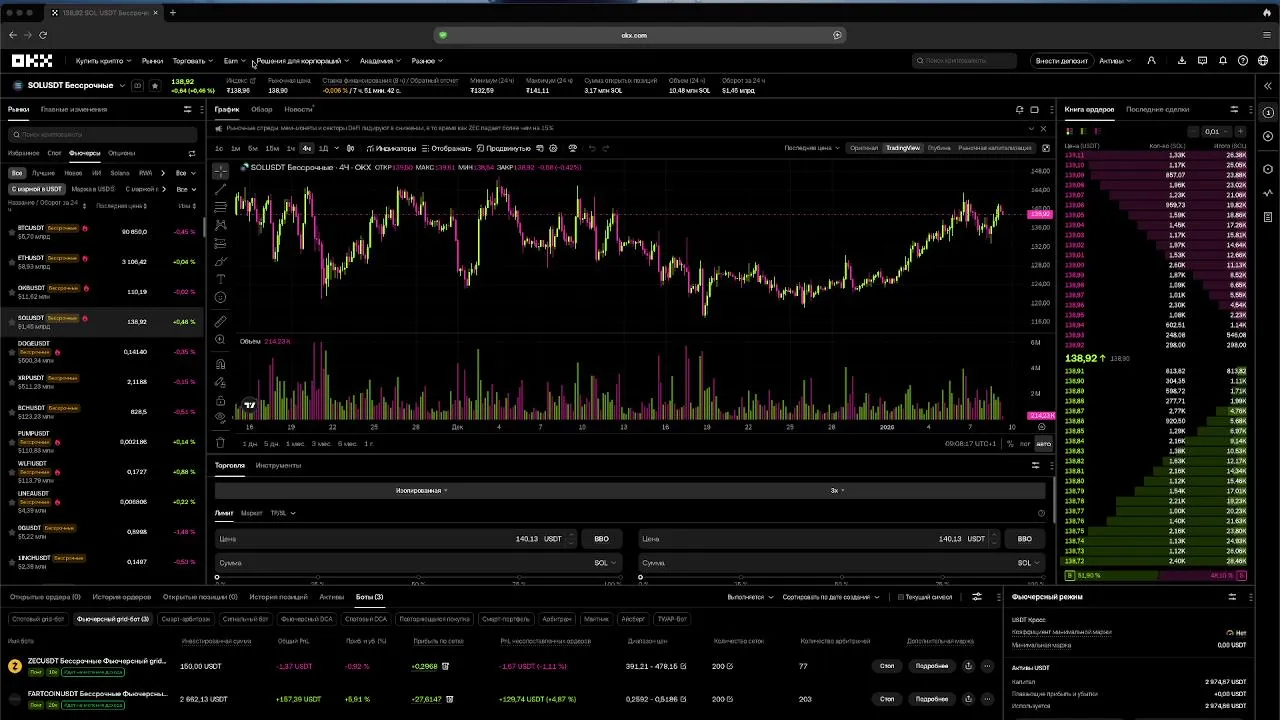The height and width of the screenshot is (720, 1280).
Task: Expand chart to fullscreen icon
Action: 1046,148
